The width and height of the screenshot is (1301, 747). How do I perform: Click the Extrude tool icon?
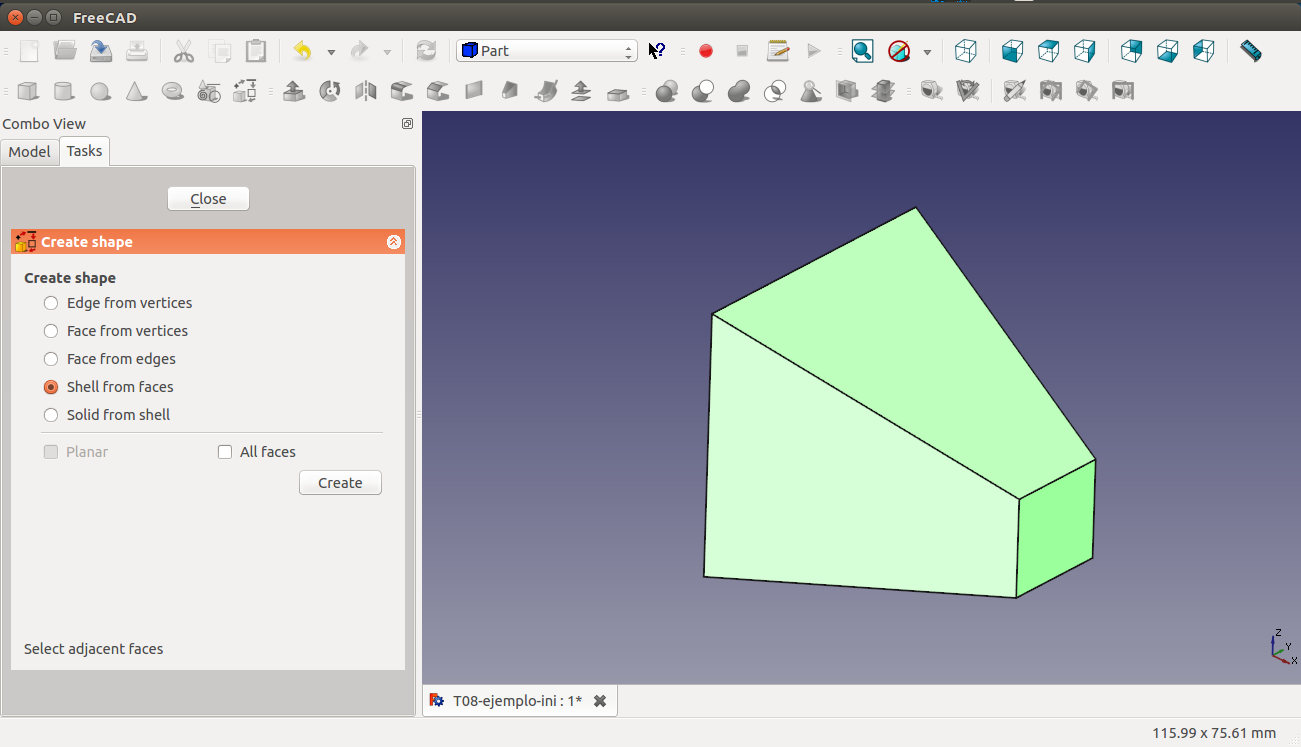[294, 92]
